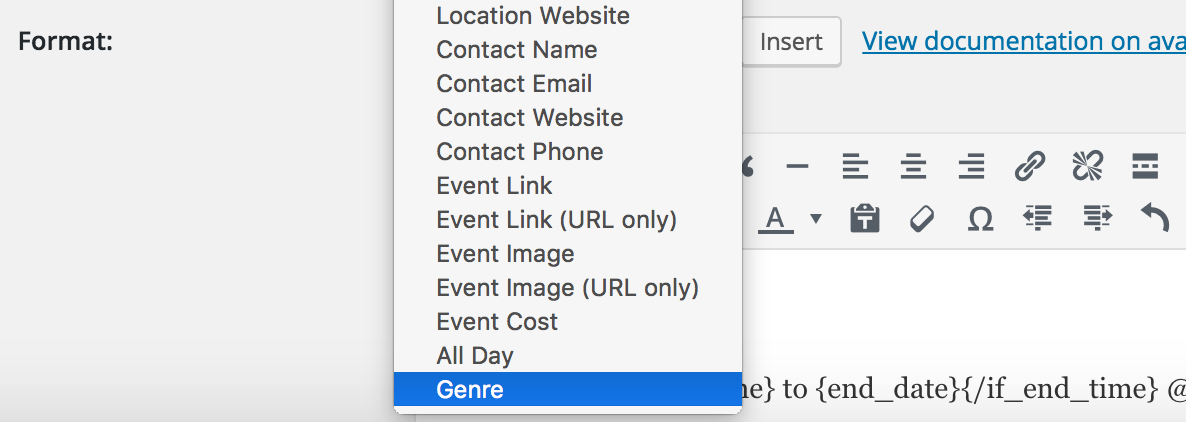Screen dimensions: 1186x422
Task: Click the insert link icon
Action: [1029, 165]
